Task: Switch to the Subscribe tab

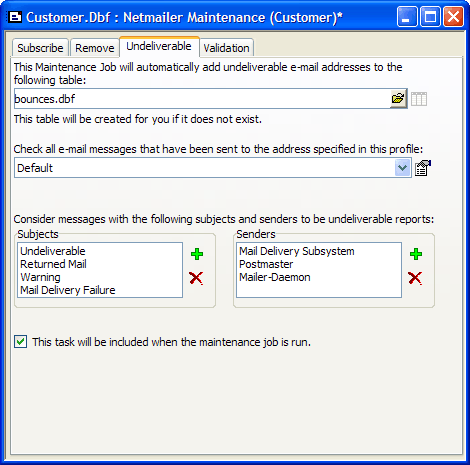Action: (40, 48)
